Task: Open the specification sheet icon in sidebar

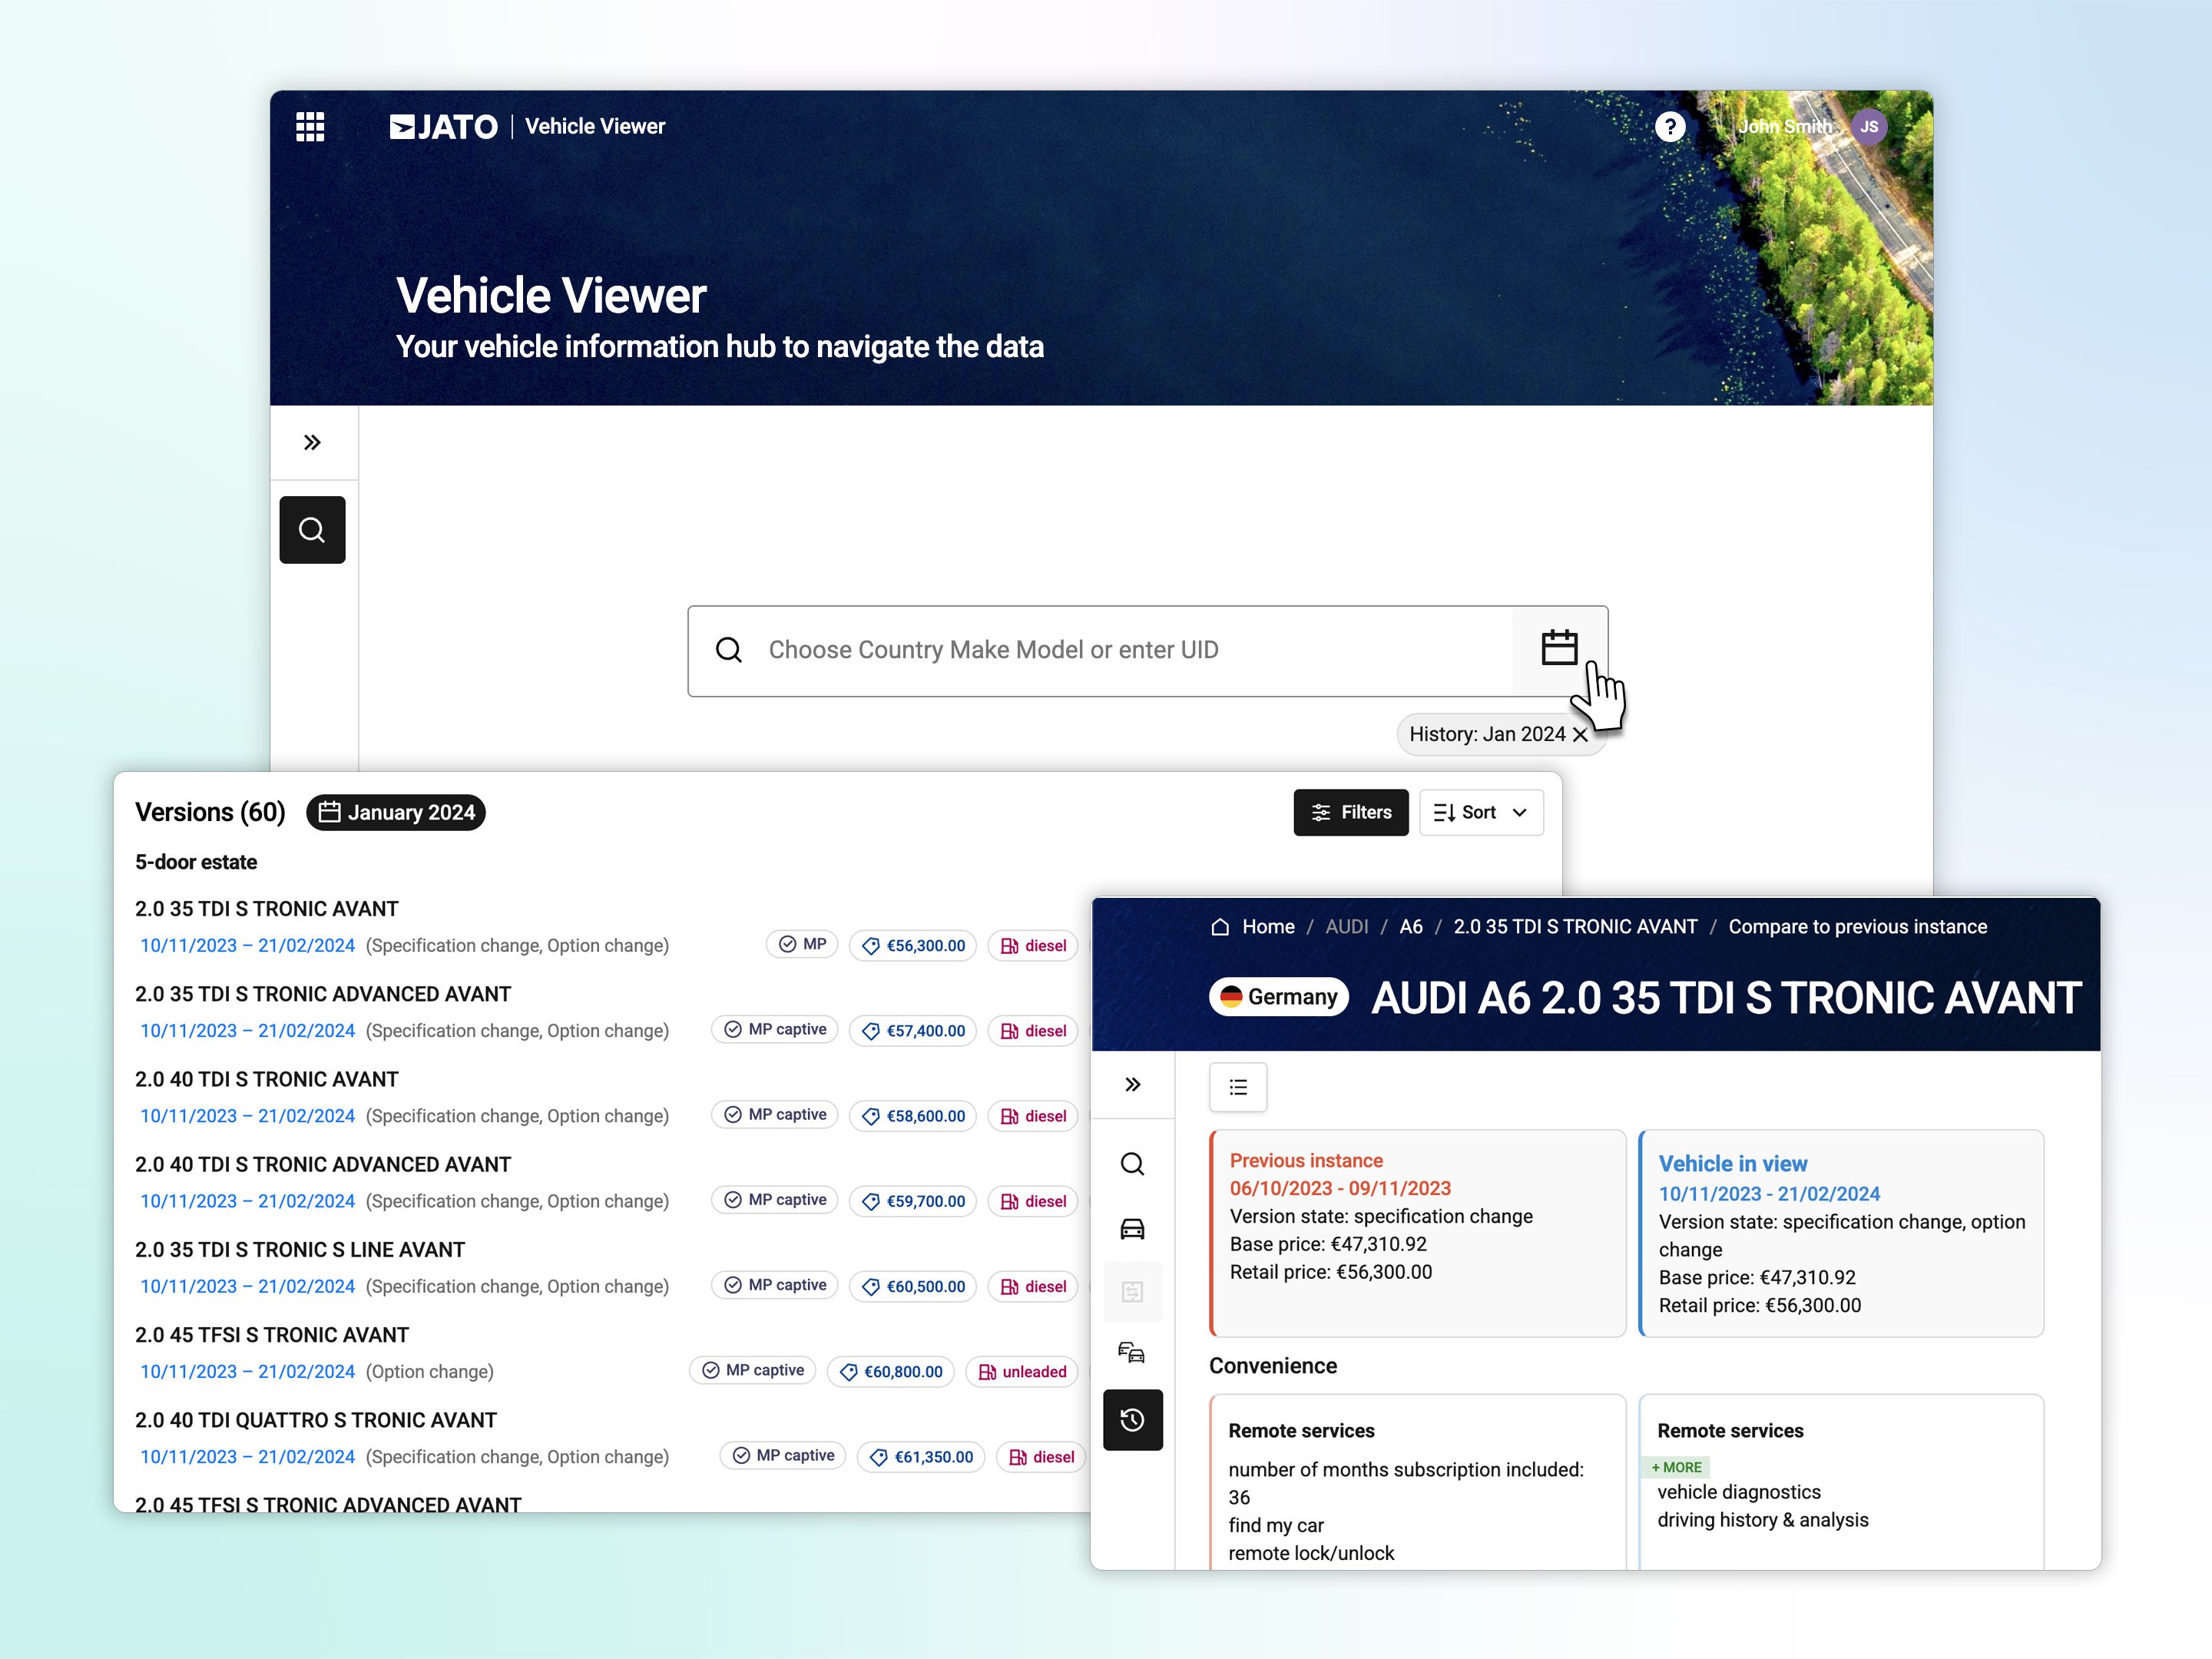Action: pyautogui.click(x=1132, y=1292)
